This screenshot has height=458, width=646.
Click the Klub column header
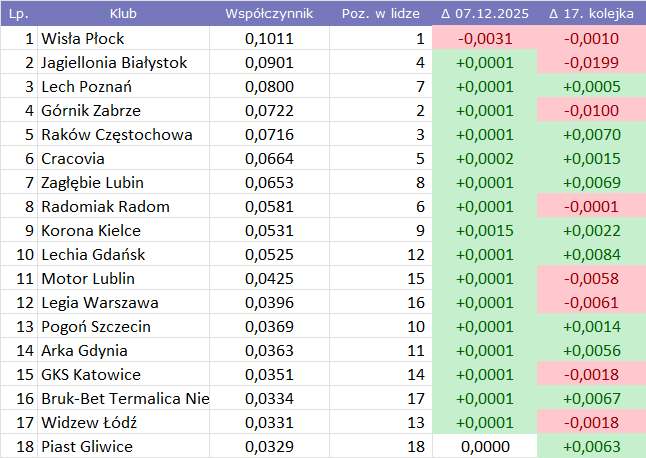point(123,14)
